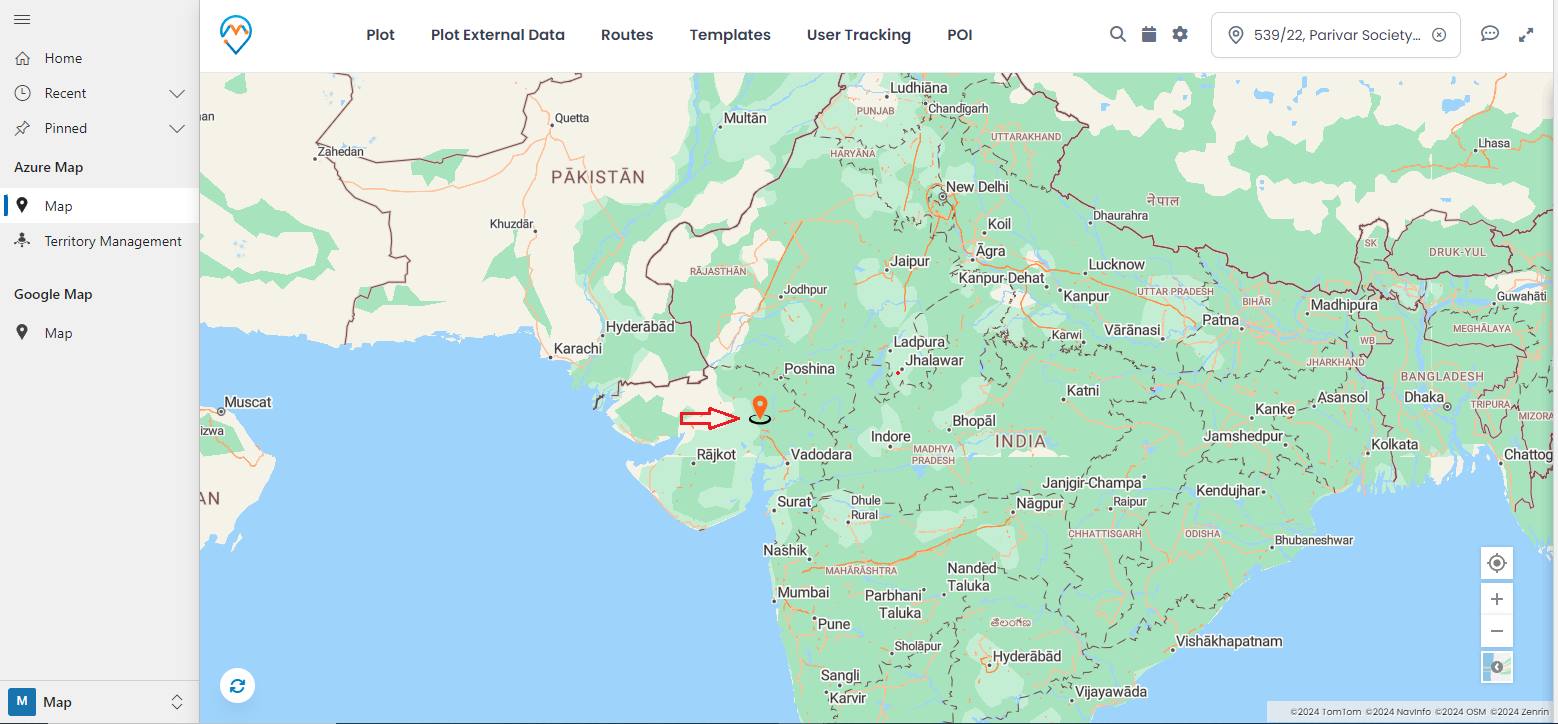Click the MappyField app logo
This screenshot has height=724, width=1558.
(x=236, y=35)
